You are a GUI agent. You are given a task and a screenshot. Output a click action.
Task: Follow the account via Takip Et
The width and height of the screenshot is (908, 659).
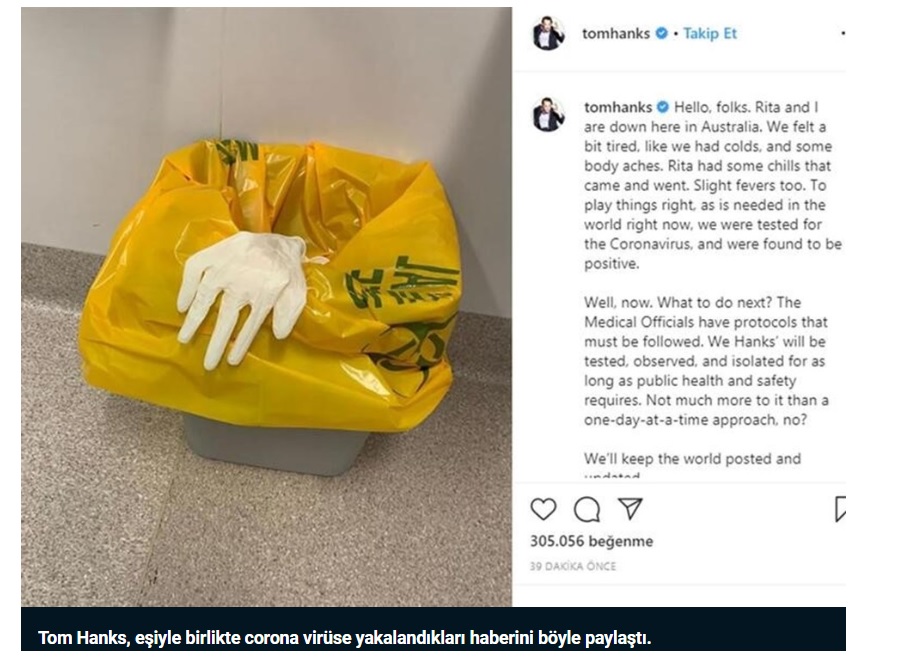[x=710, y=34]
